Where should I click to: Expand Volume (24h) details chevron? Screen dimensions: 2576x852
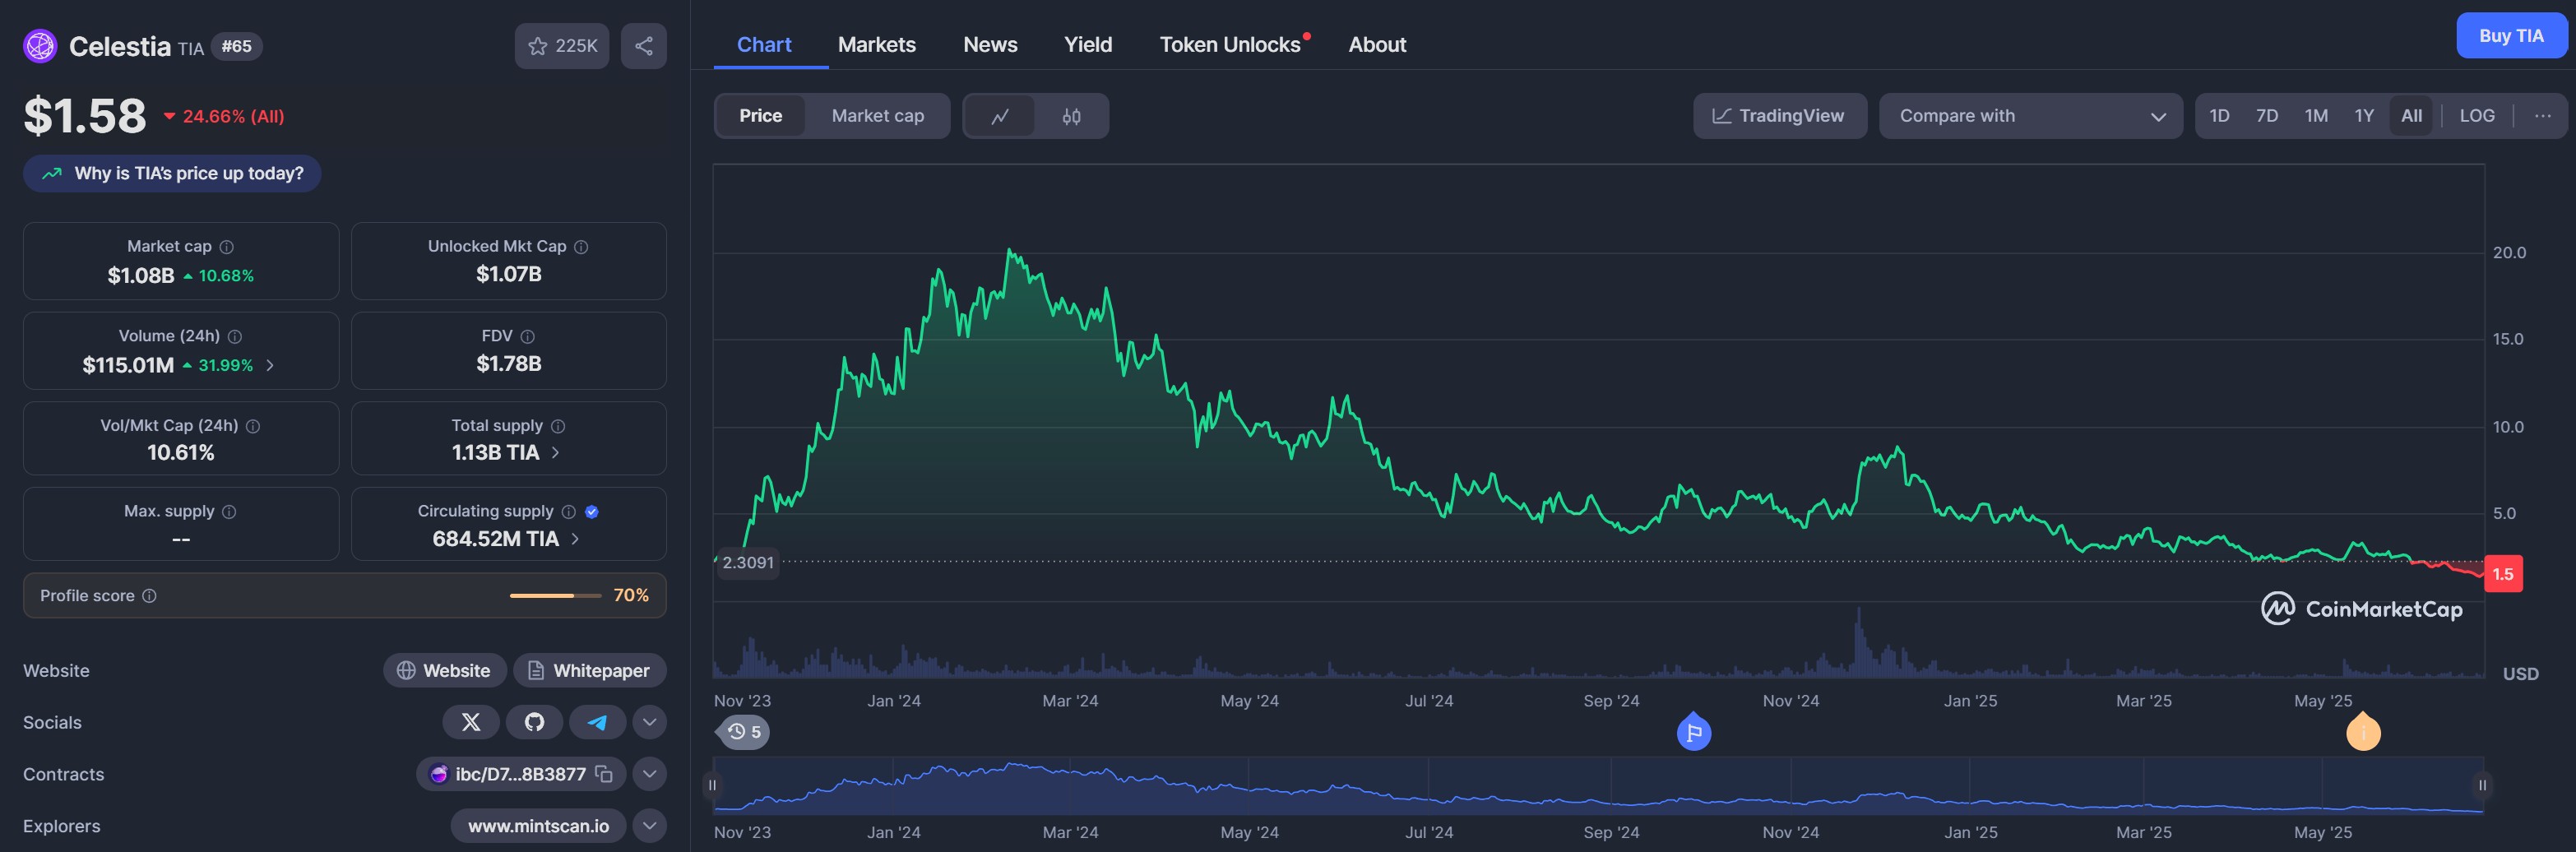[x=270, y=366]
